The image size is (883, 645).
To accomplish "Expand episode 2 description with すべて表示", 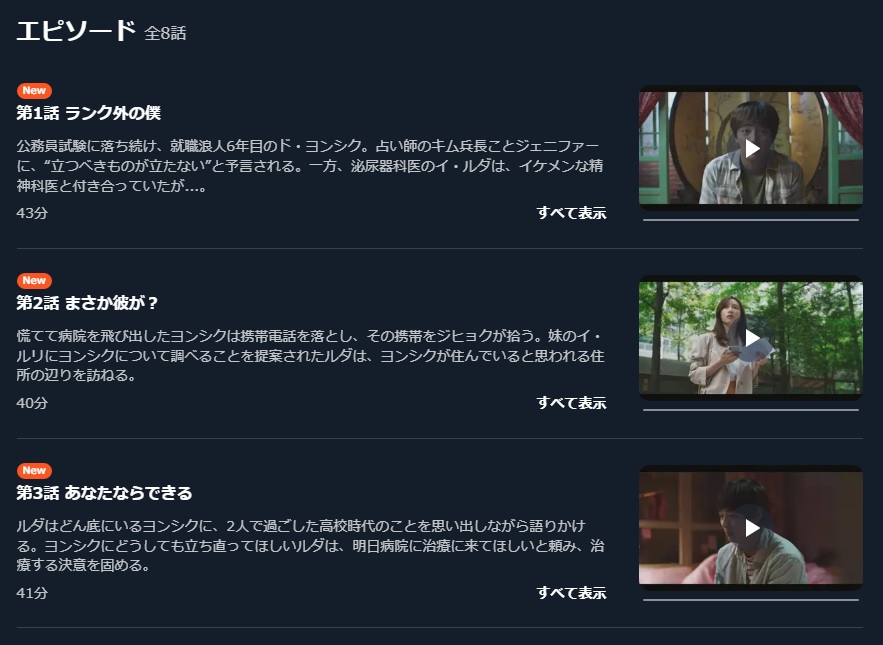I will point(571,403).
